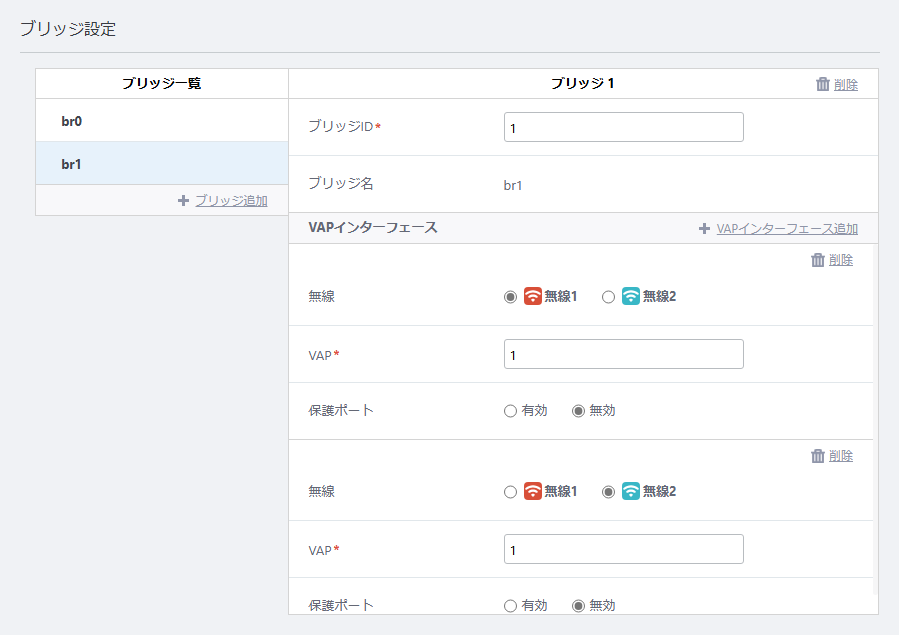Focus the ブリッジID input field
Viewport: 899px width, 635px height.
(x=624, y=127)
